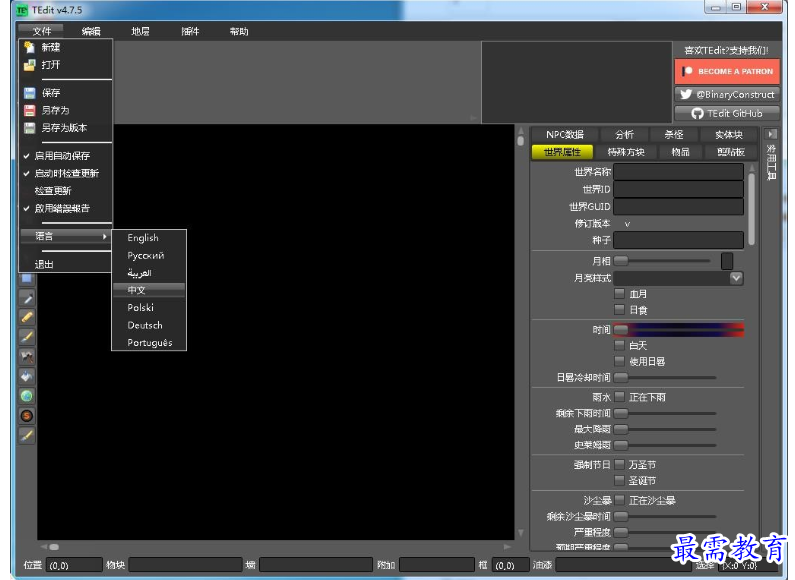Expand the 语言 submenu entry

coord(65,236)
